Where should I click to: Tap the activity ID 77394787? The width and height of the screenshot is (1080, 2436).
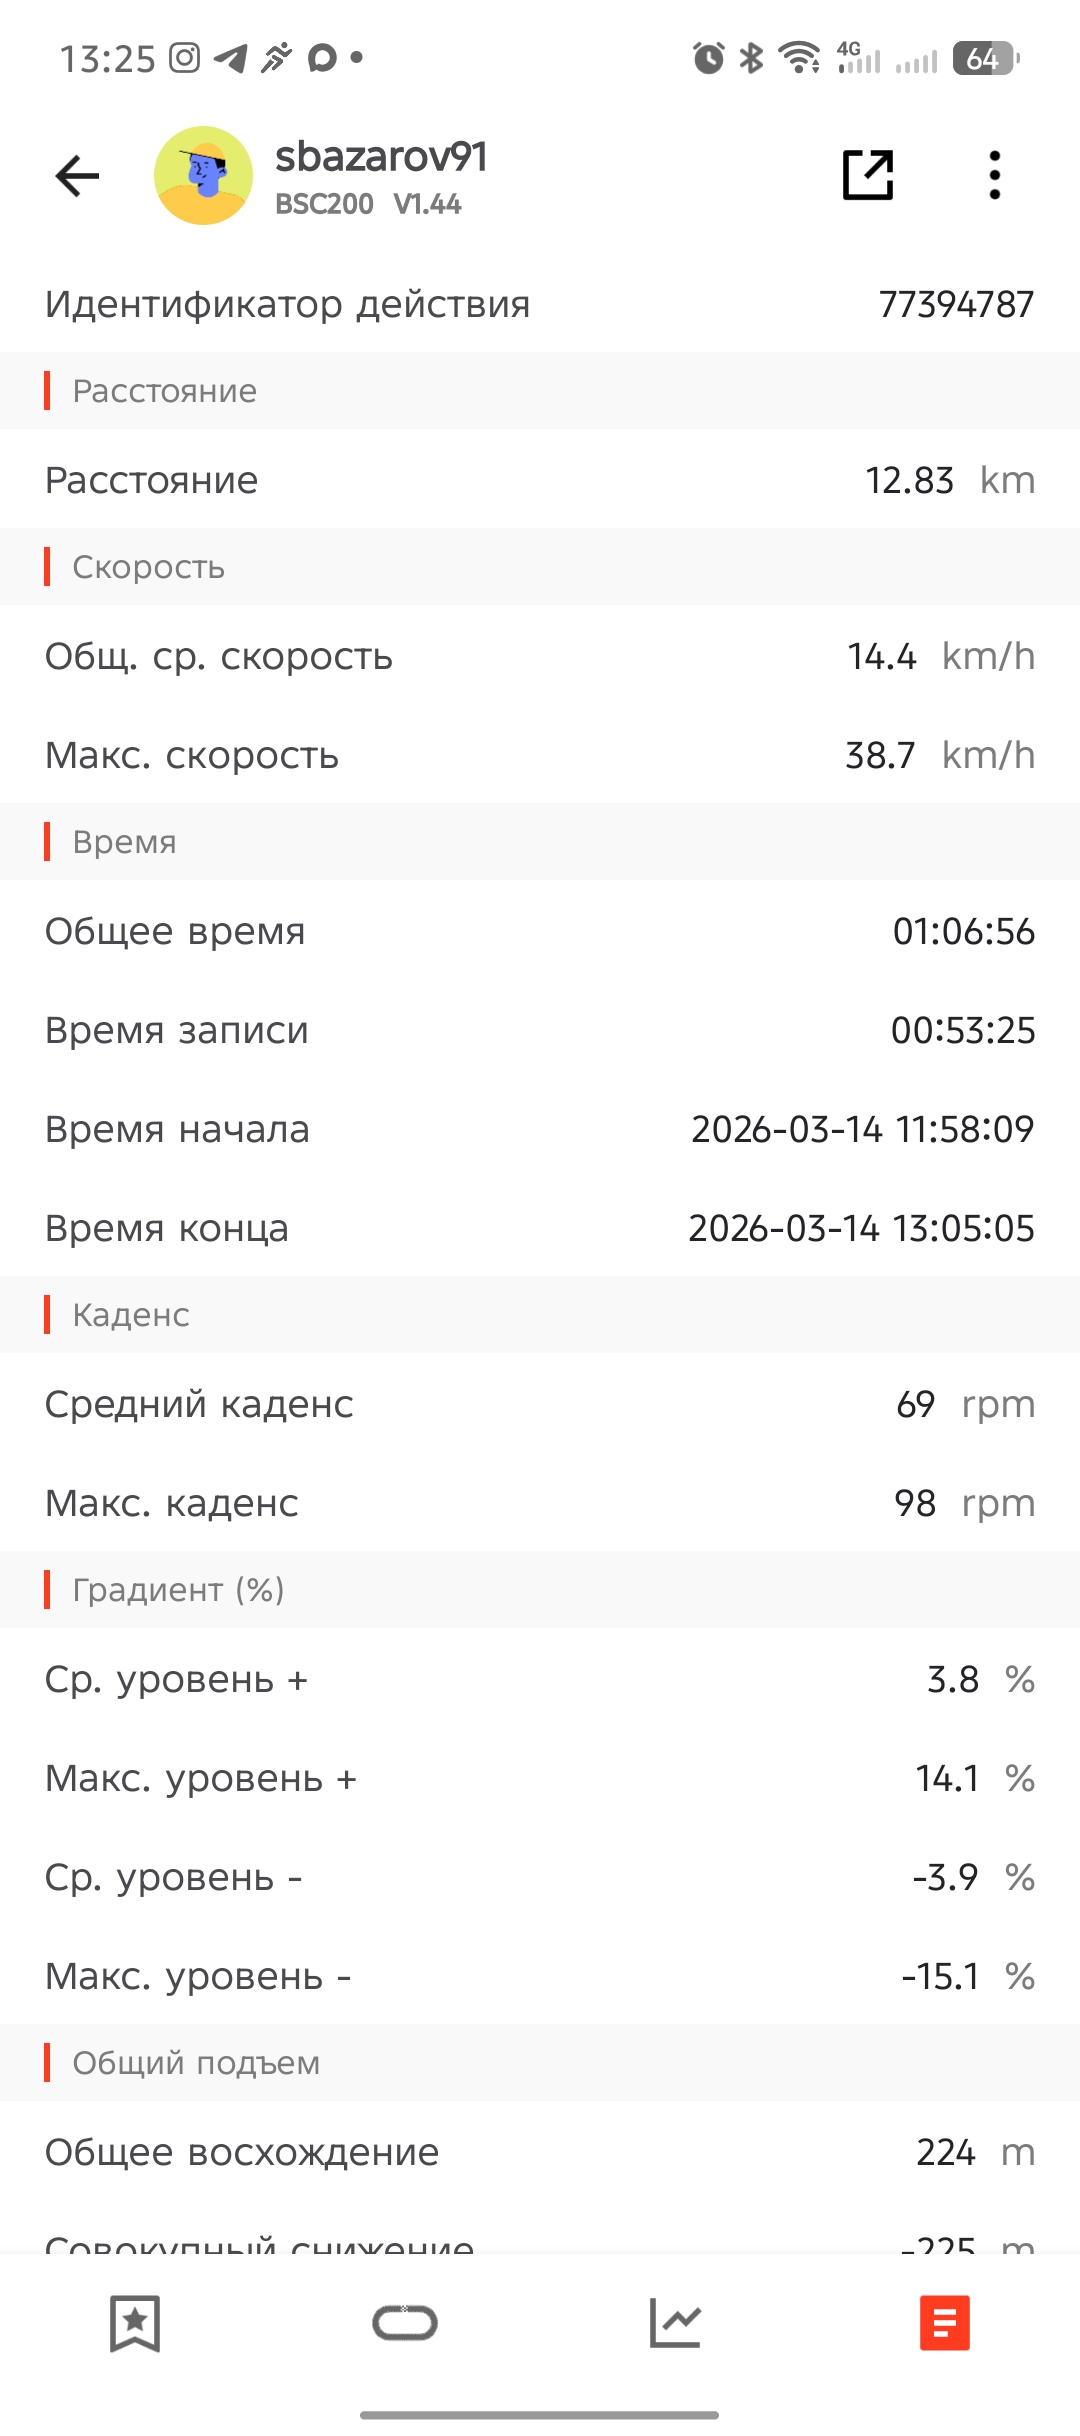[x=955, y=304]
